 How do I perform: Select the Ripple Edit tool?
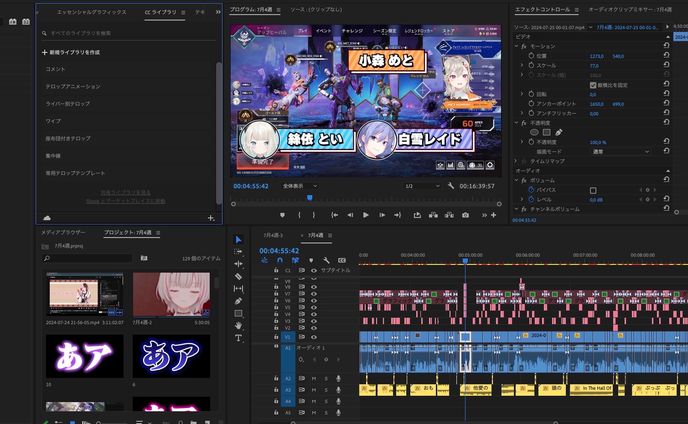pyautogui.click(x=238, y=264)
